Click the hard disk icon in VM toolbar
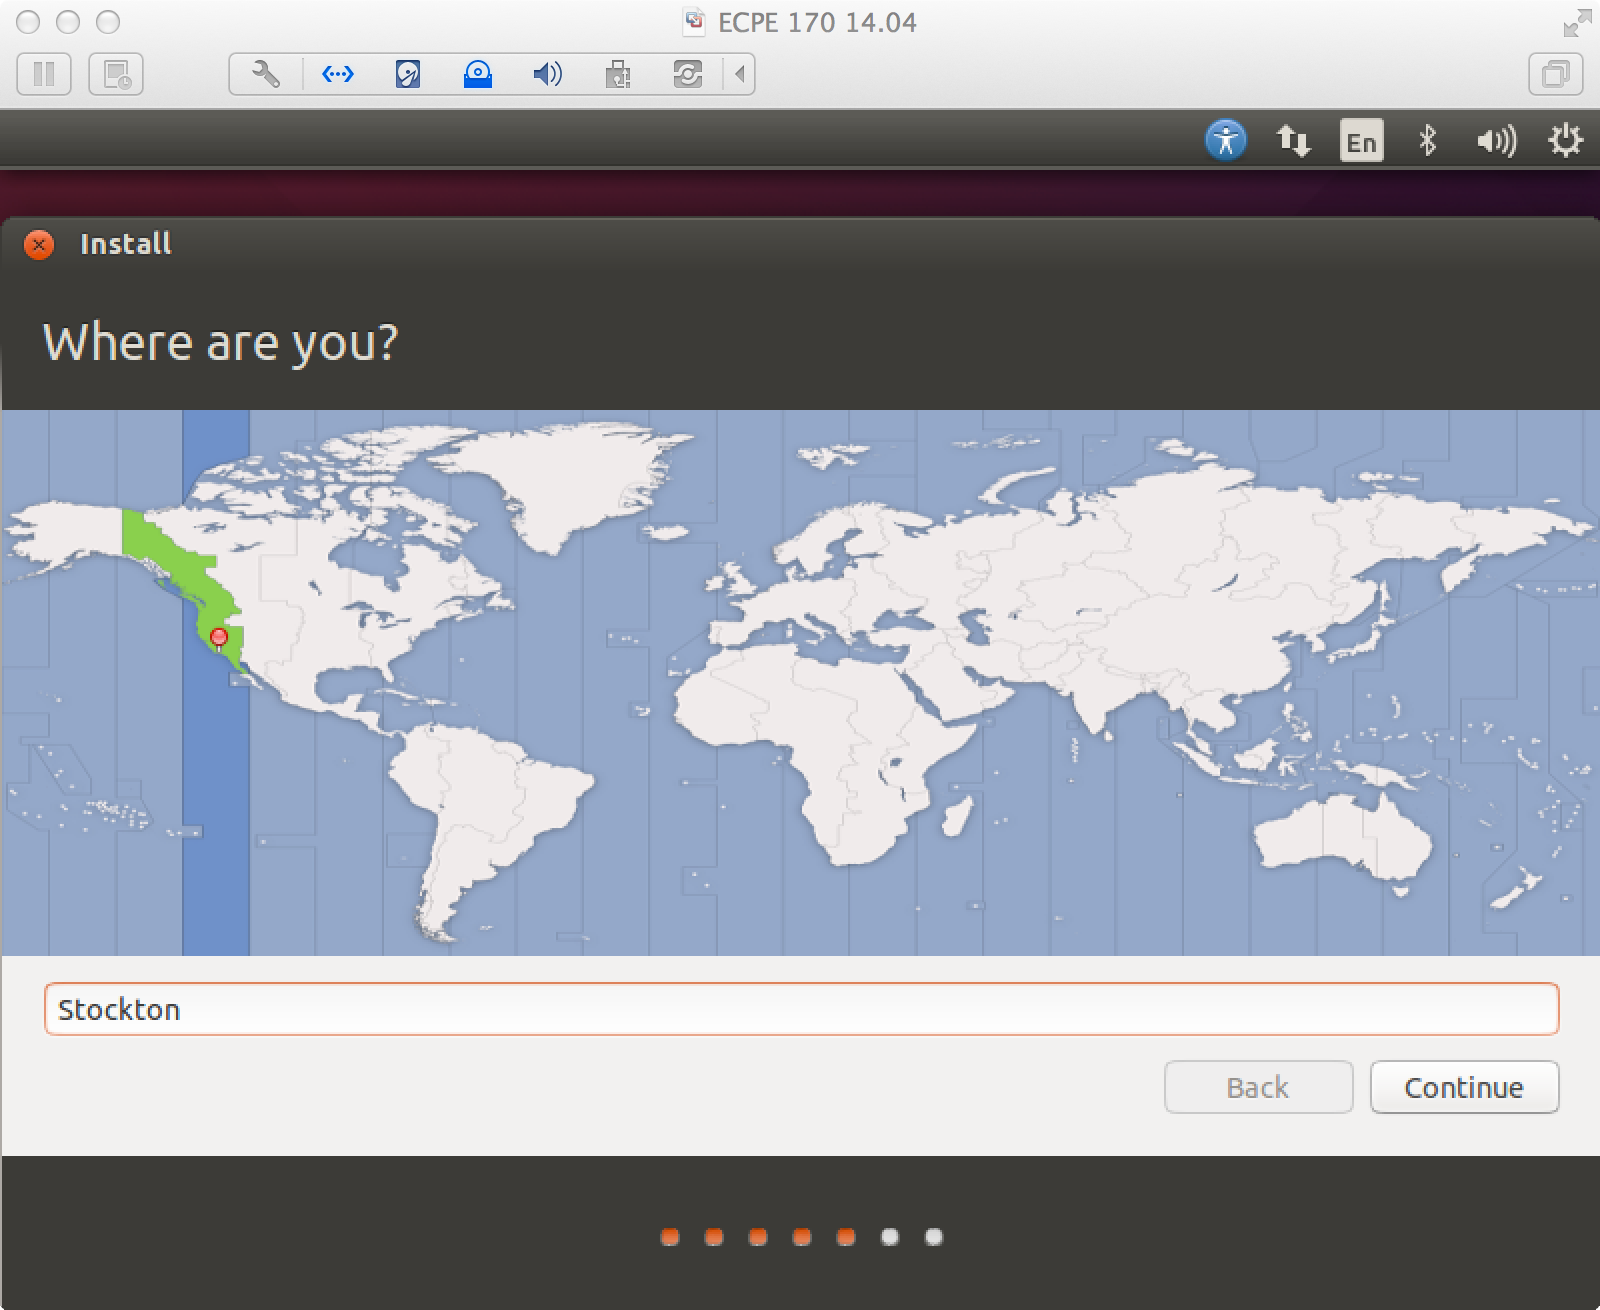The height and width of the screenshot is (1310, 1600). (x=408, y=73)
